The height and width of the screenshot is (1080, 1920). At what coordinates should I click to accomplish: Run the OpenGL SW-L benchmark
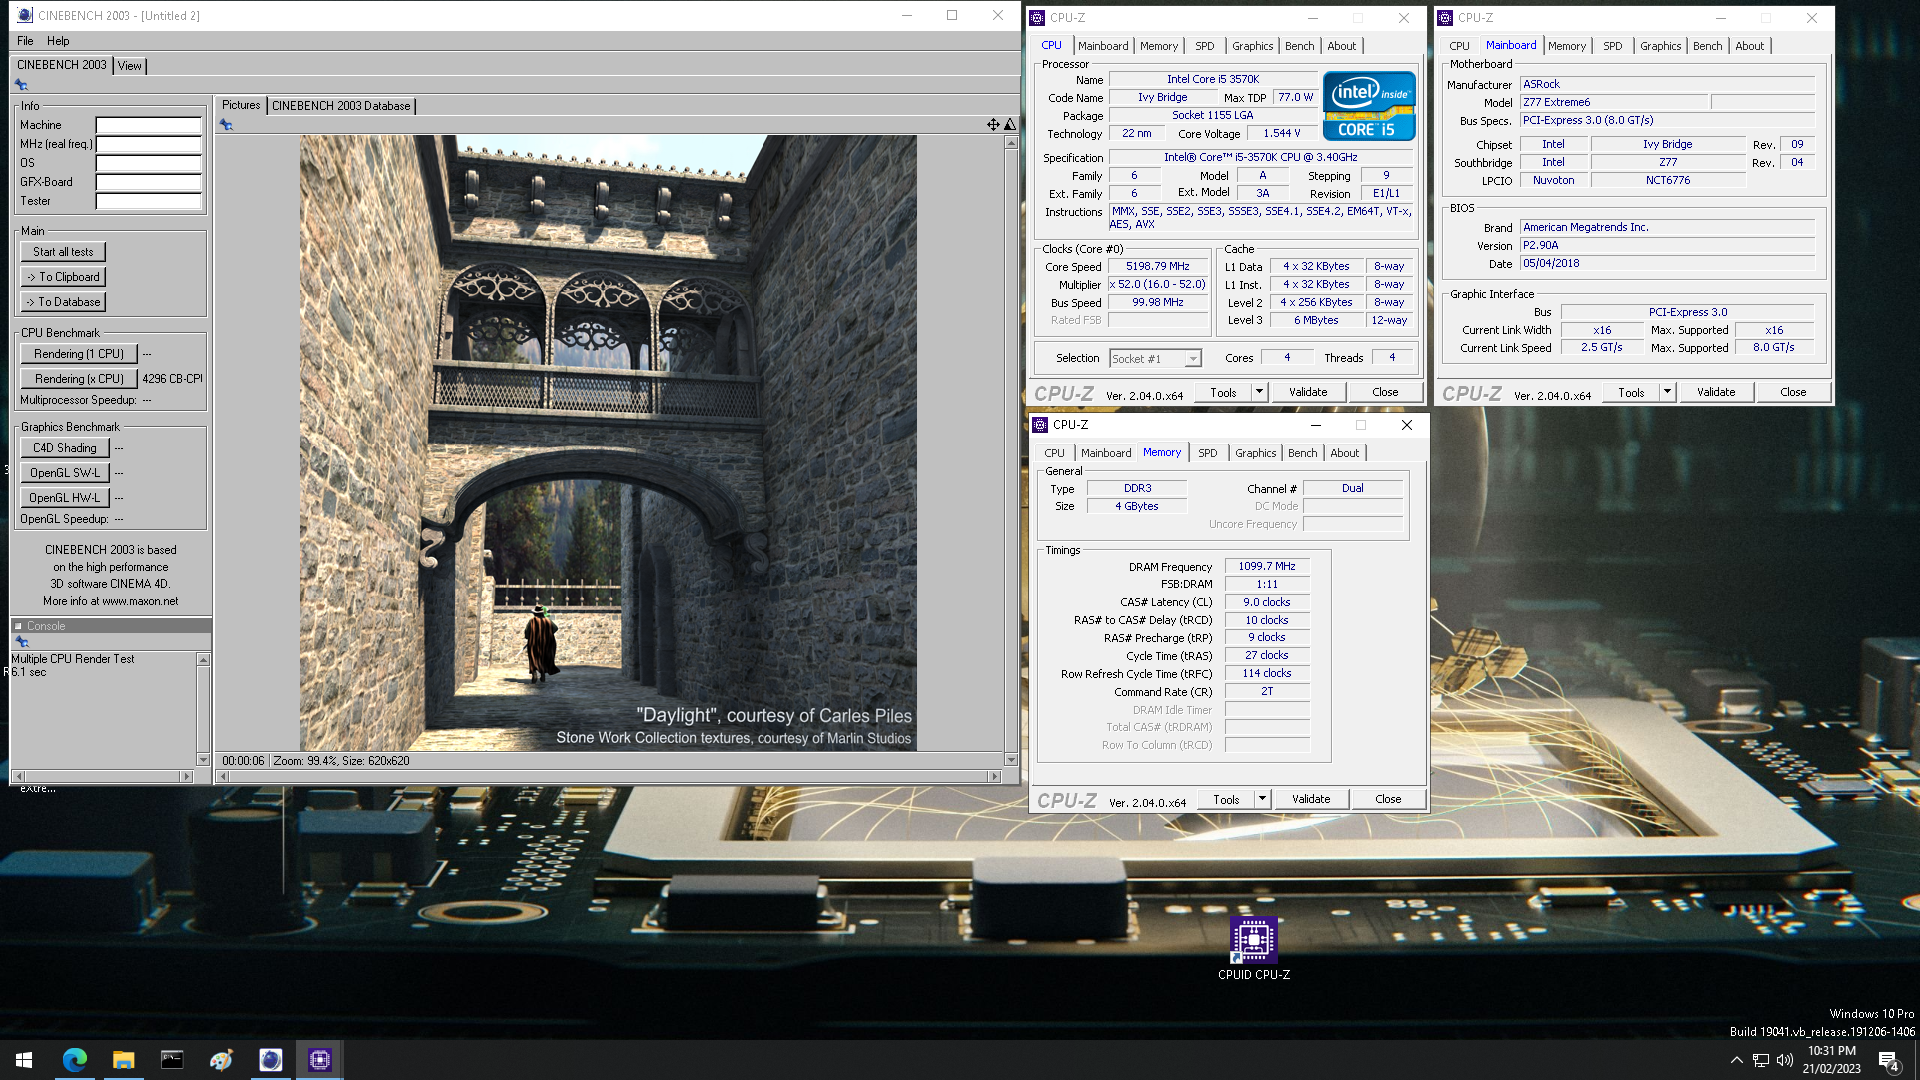point(65,473)
